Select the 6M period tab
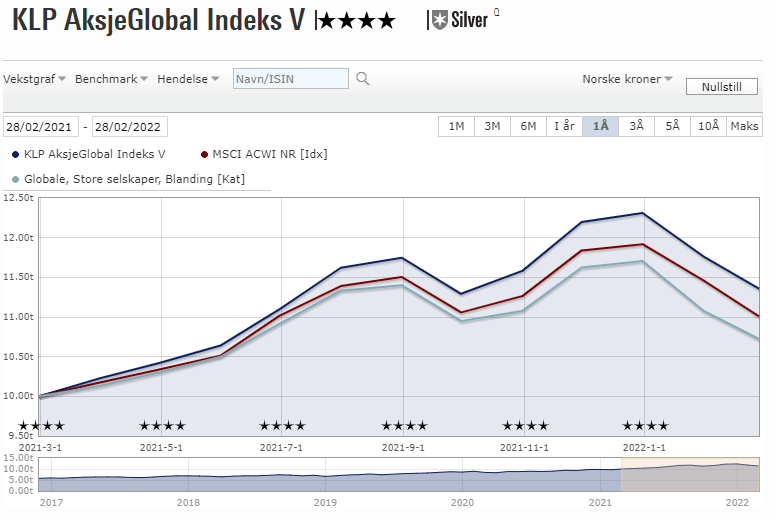This screenshot has height=520, width=775. pos(528,126)
